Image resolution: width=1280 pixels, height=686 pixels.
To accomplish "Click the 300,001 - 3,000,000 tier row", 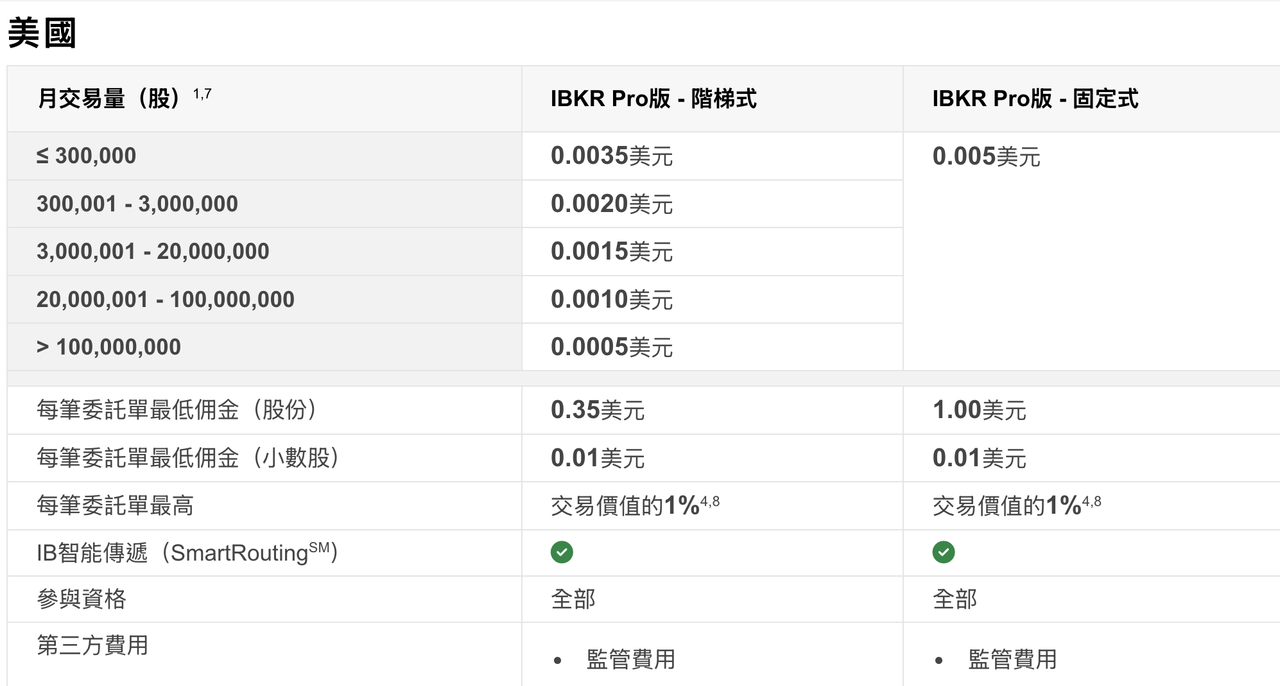I will coord(264,204).
